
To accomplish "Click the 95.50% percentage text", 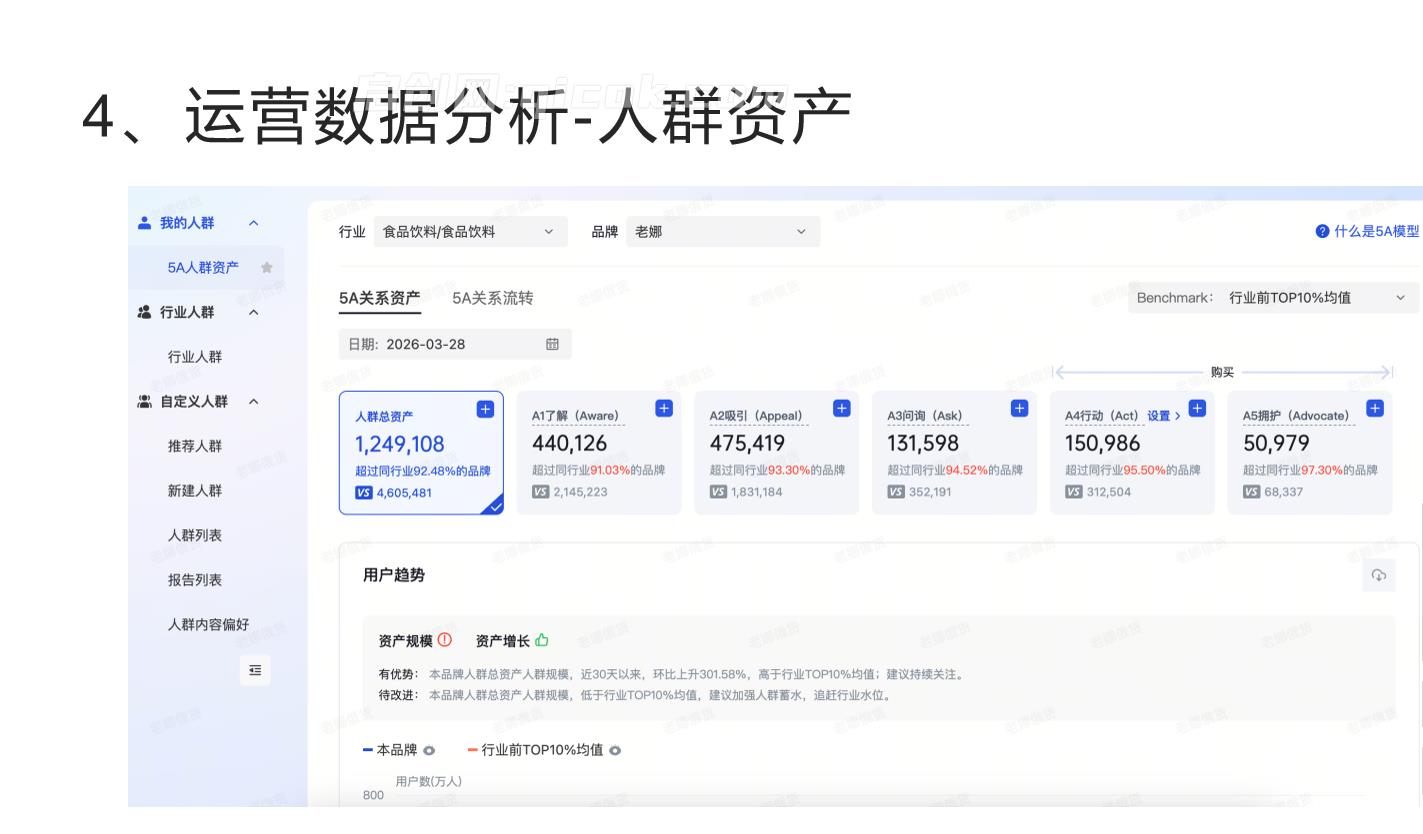I will 1145,470.
